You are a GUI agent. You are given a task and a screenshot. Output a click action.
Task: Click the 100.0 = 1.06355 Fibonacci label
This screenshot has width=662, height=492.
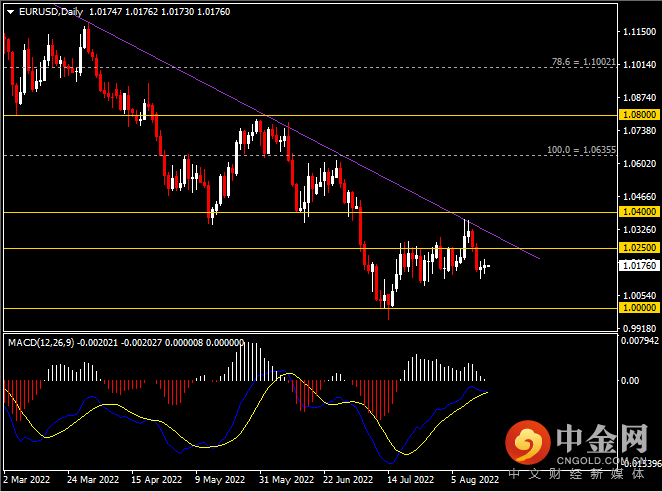pos(581,150)
